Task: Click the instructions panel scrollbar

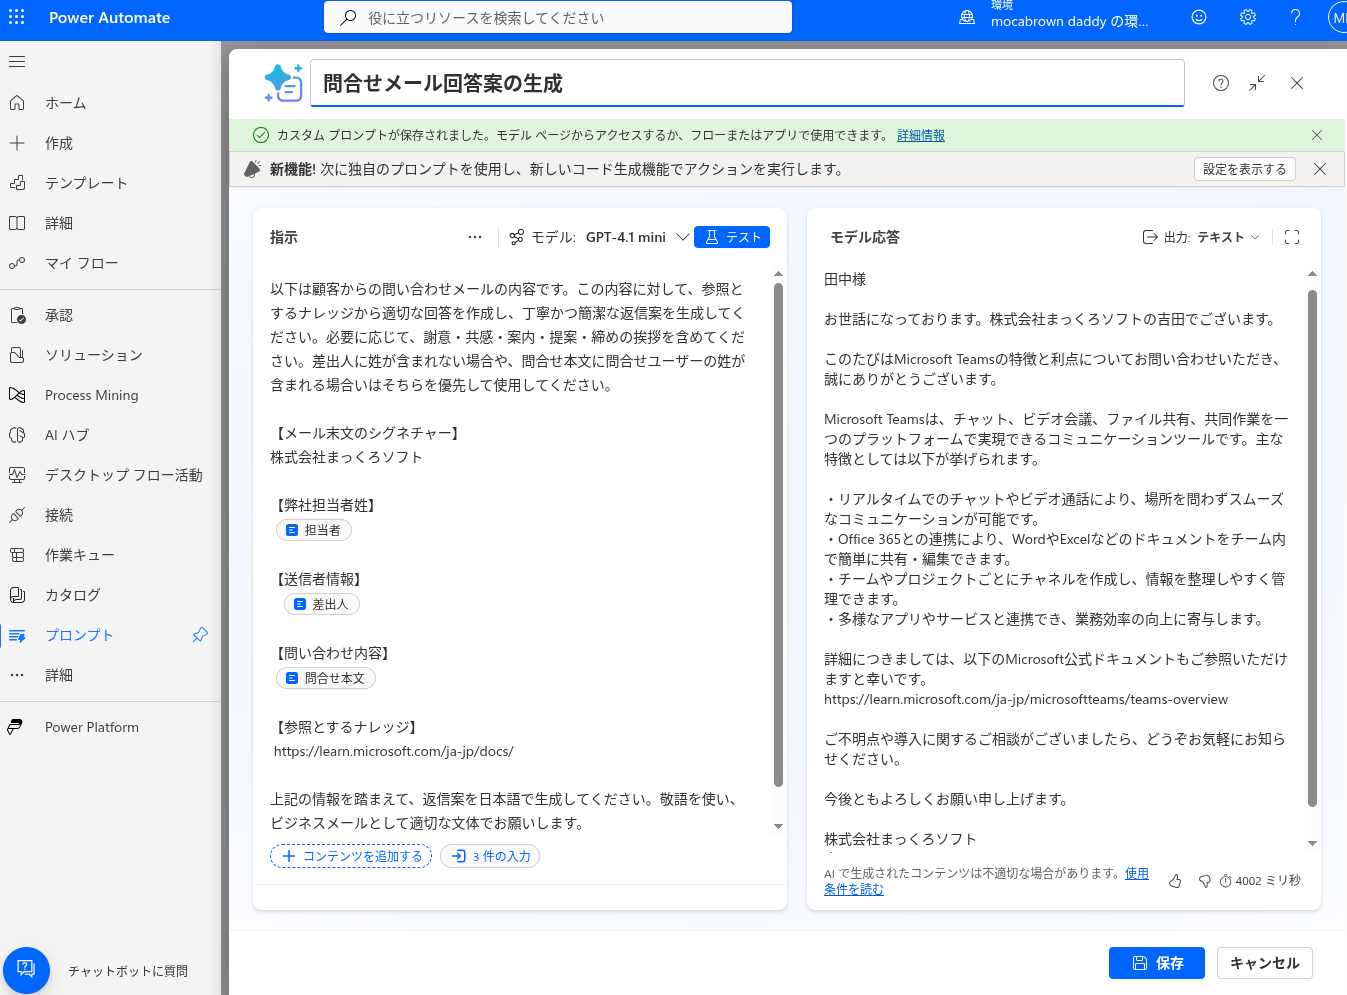Action: tap(778, 535)
